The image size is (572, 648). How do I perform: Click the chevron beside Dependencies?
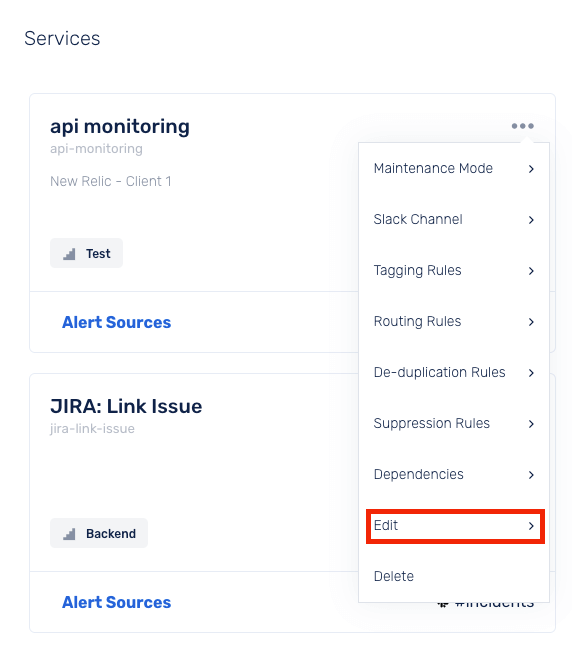pyautogui.click(x=531, y=475)
